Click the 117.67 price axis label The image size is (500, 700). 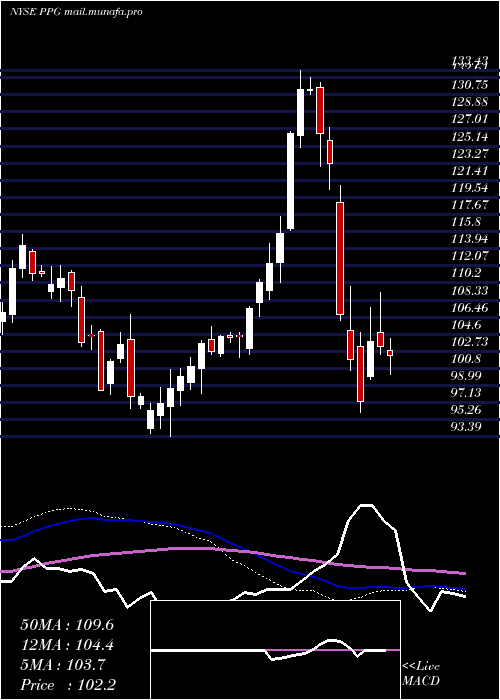[x=469, y=205]
